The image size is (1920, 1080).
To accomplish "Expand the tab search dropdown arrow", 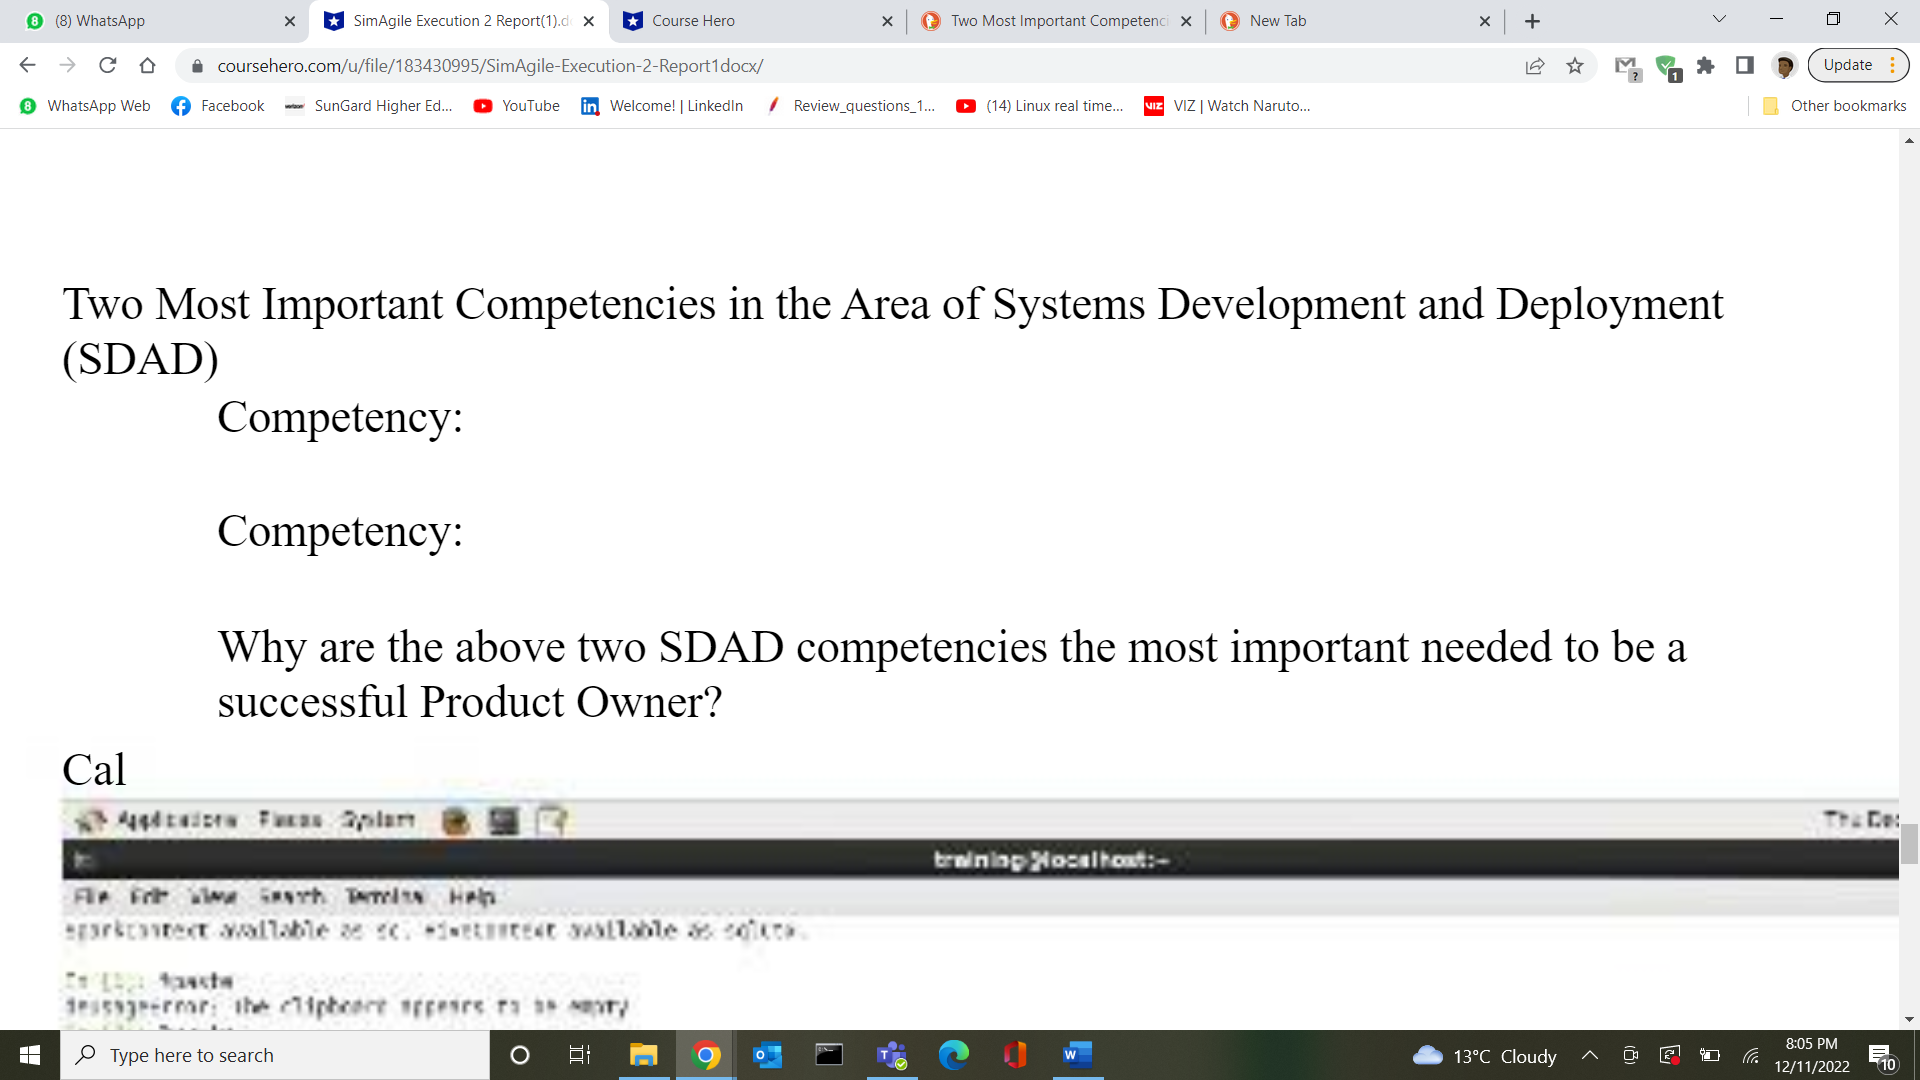I will click(x=1719, y=19).
